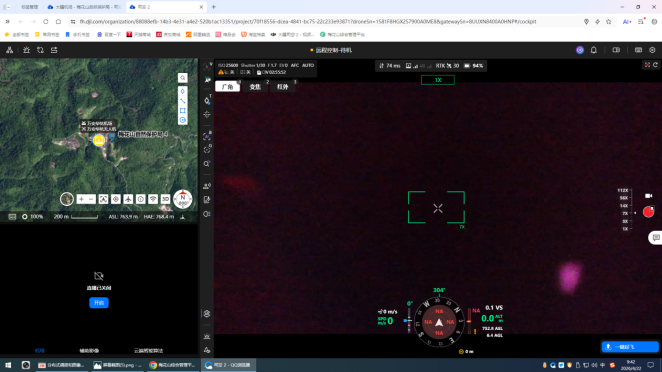Click the blue 开启 livestream button
662x372 pixels.
[x=99, y=303]
